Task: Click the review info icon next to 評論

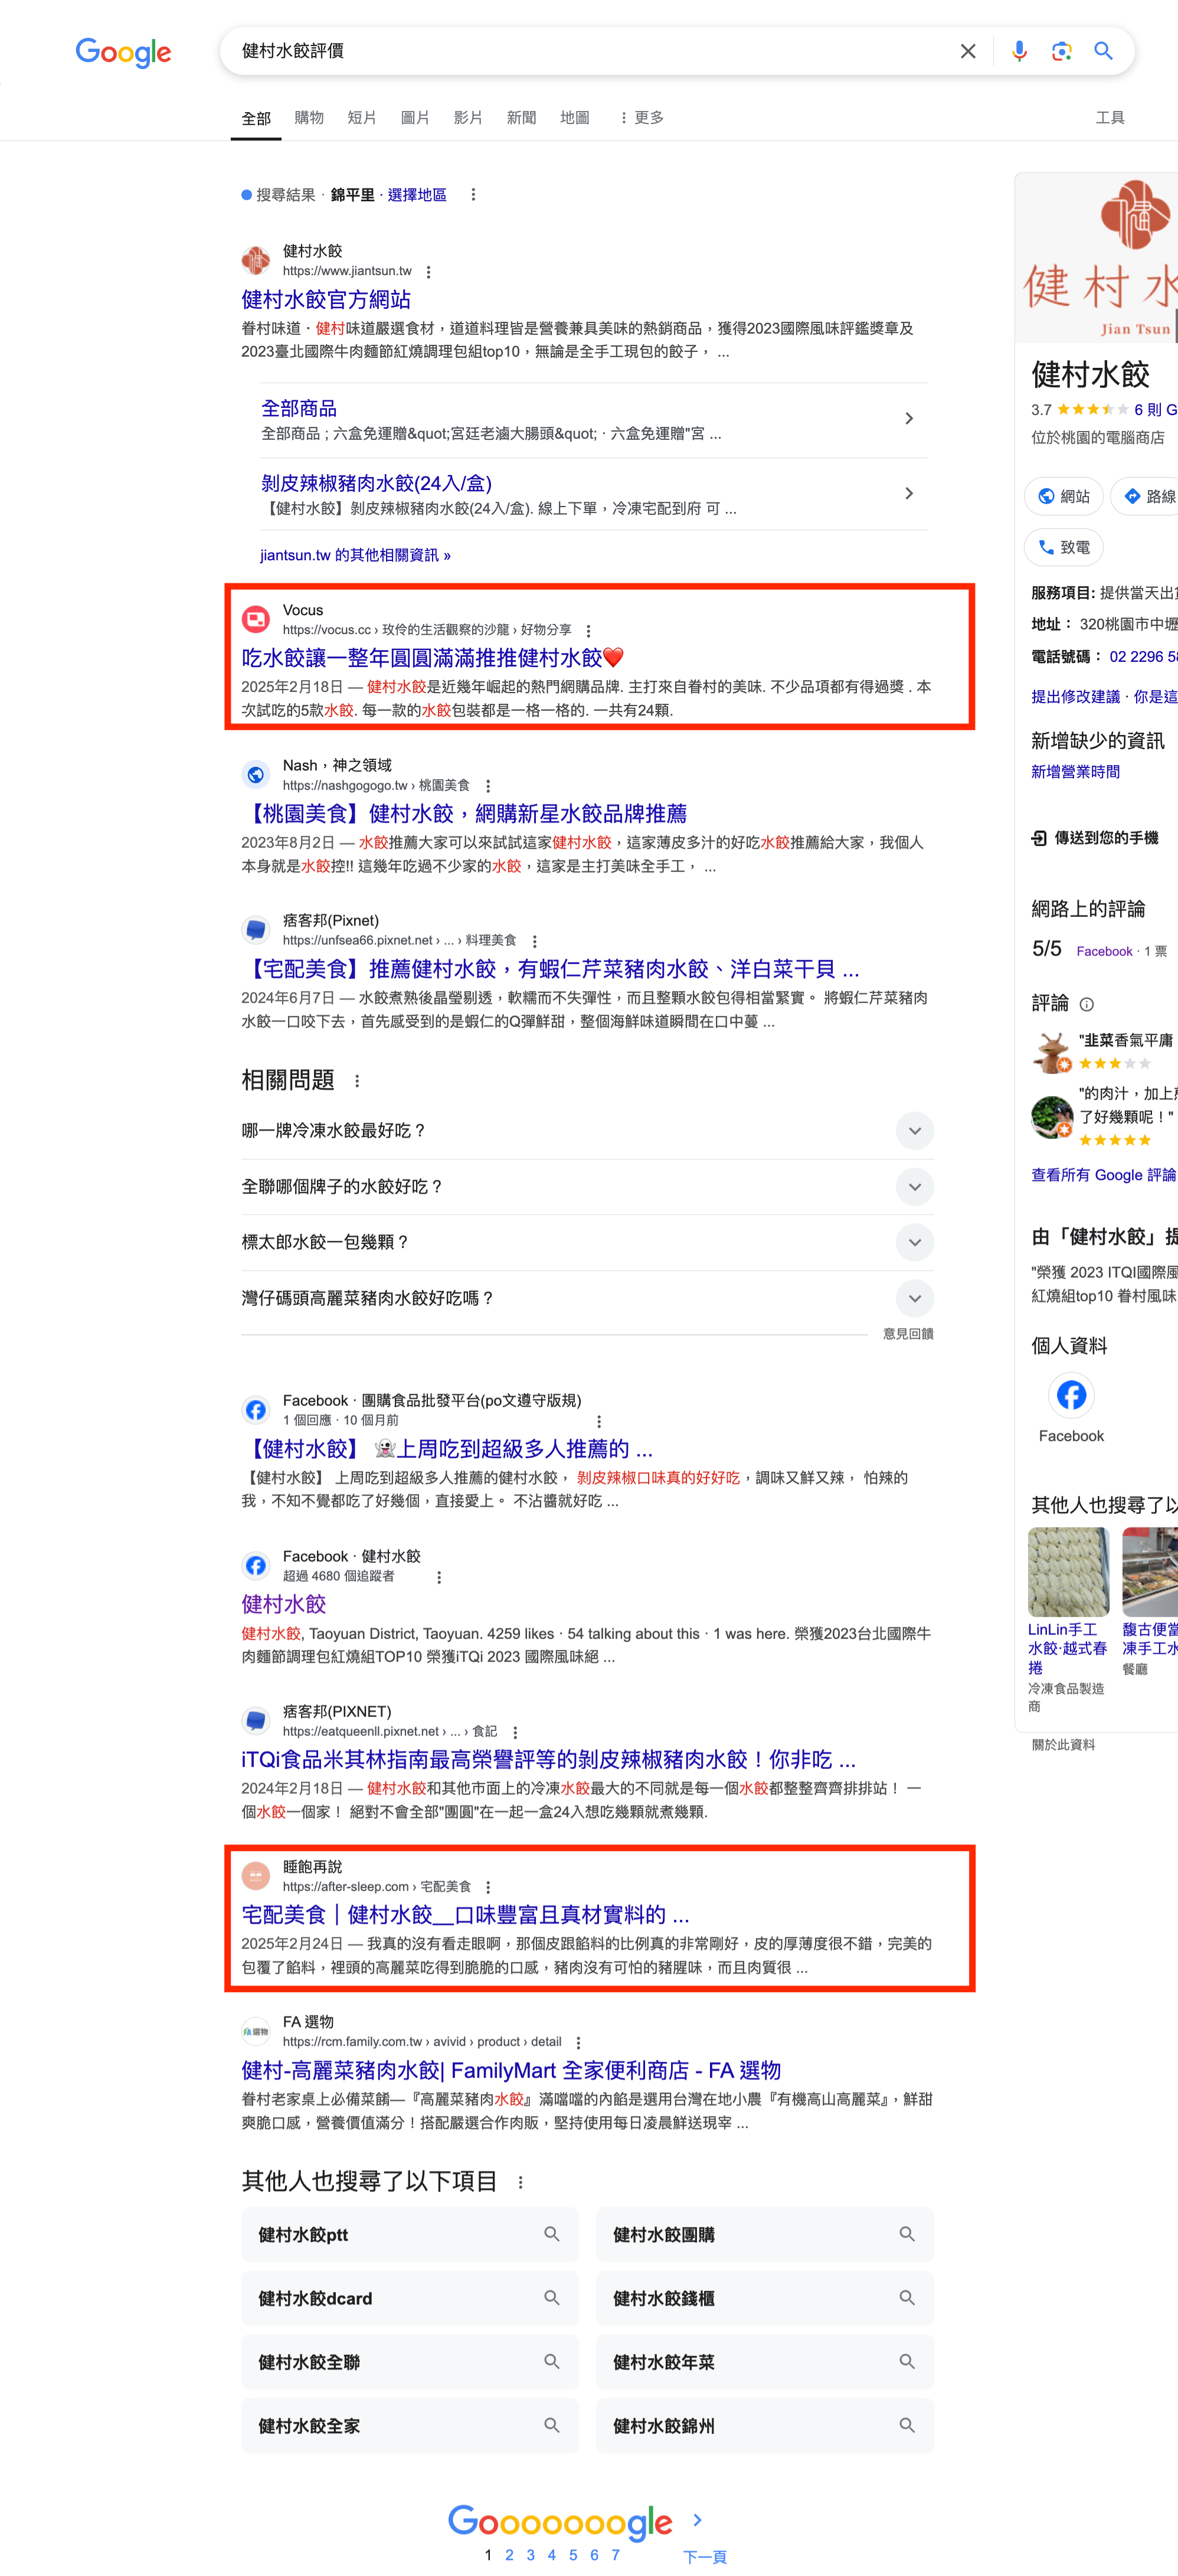Action: (x=1087, y=1004)
